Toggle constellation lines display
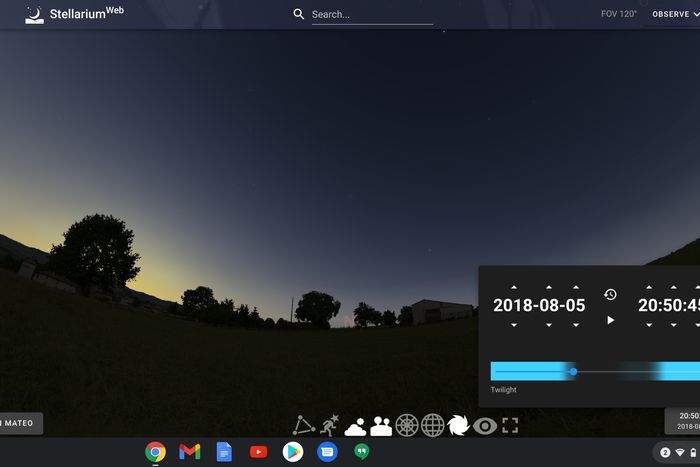The height and width of the screenshot is (467, 700). pyautogui.click(x=304, y=426)
